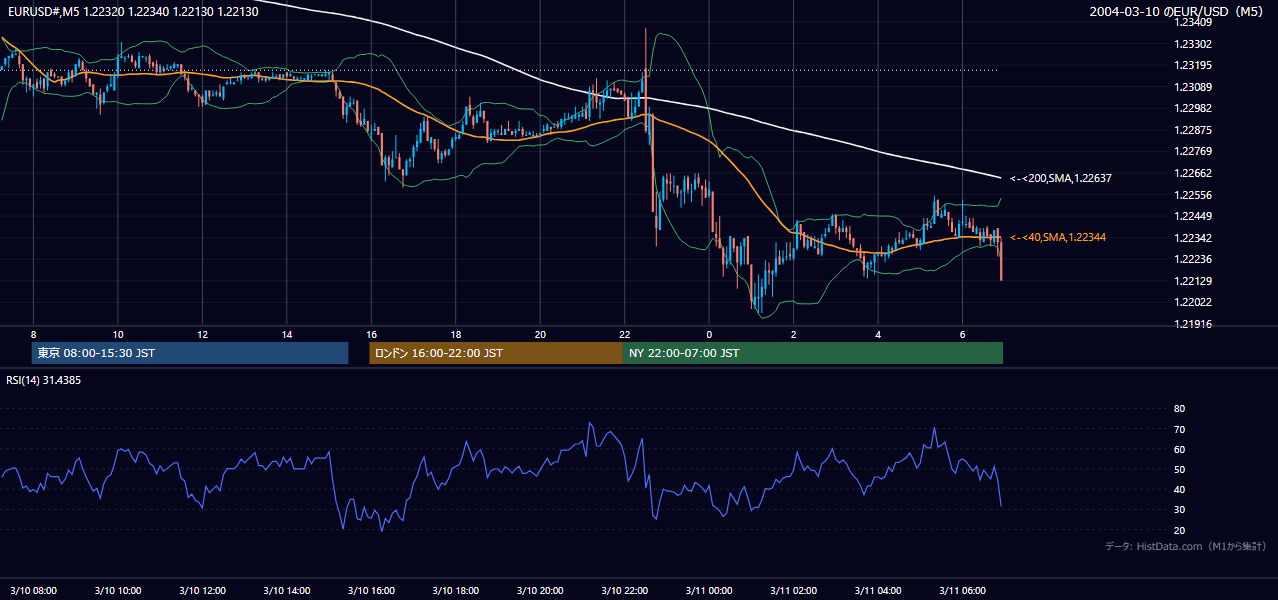Click the bottom date label 3/10 10:00
The height and width of the screenshot is (600, 1278).
pyautogui.click(x=118, y=590)
